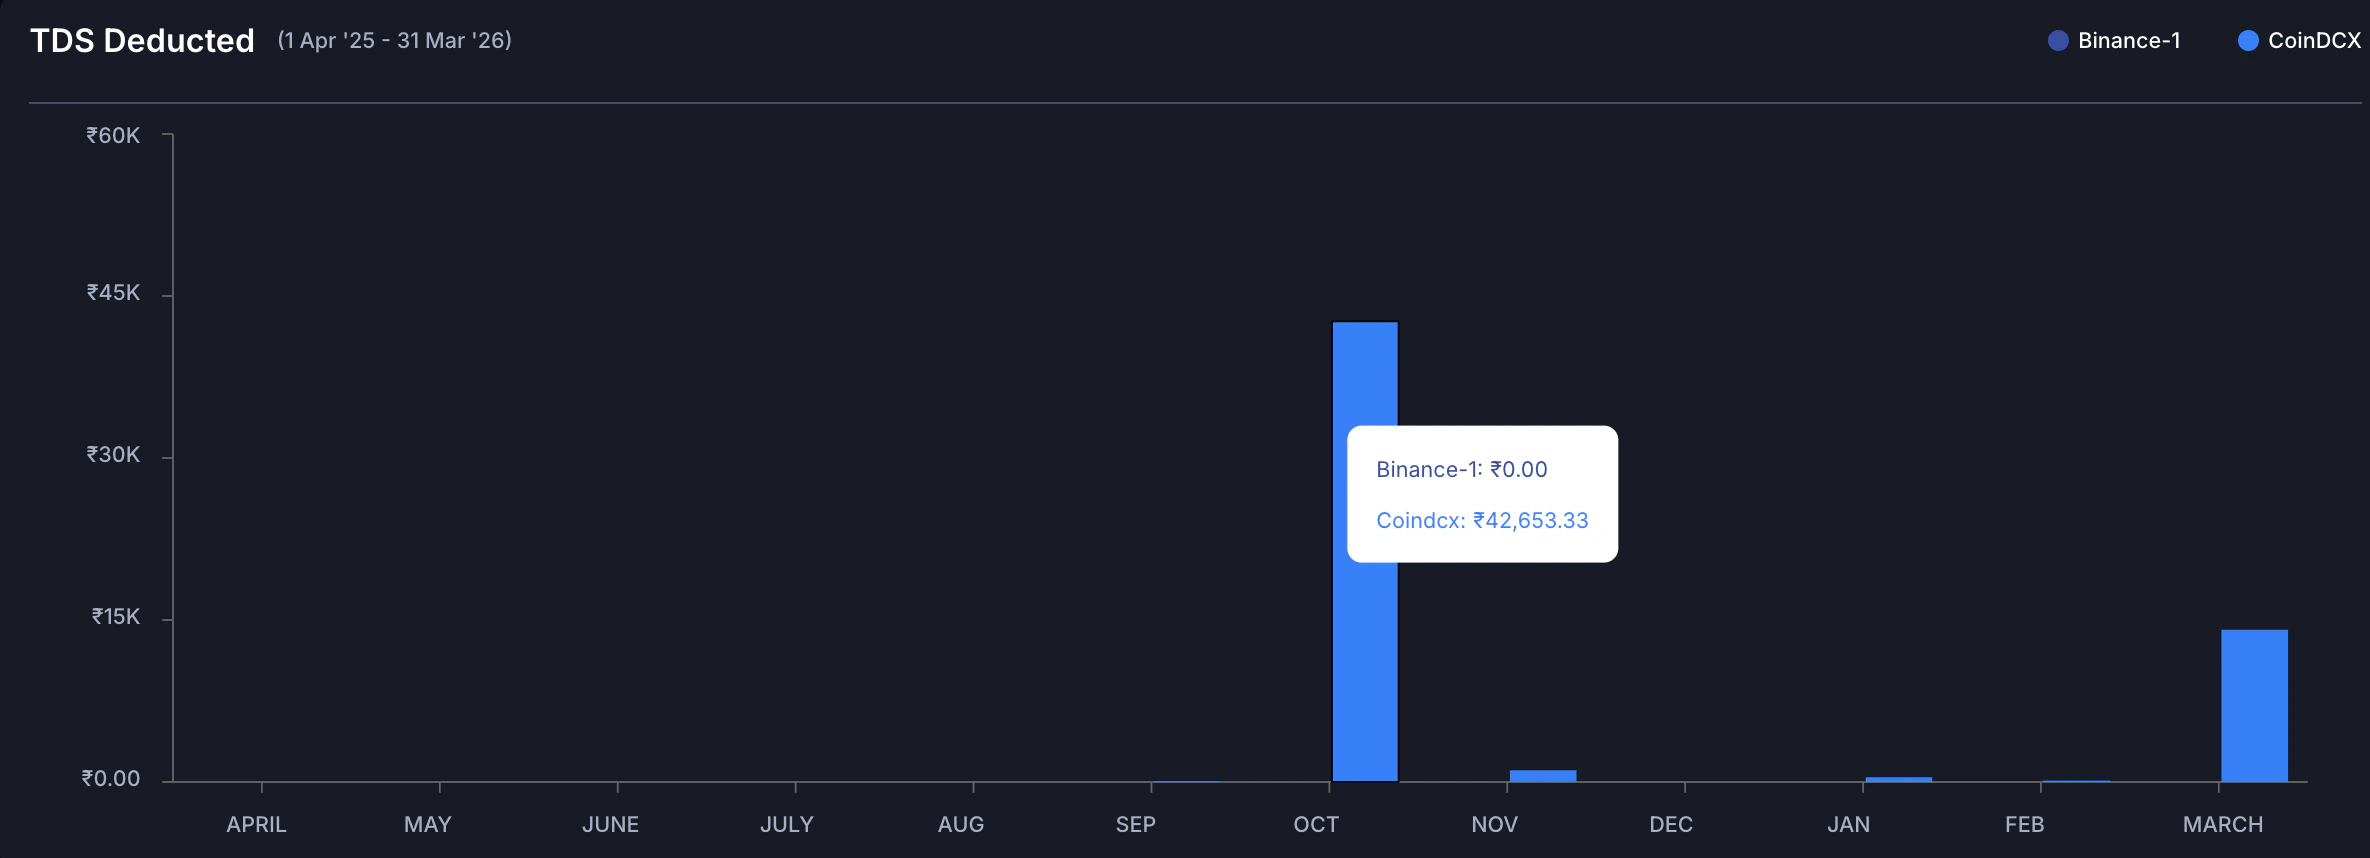Click the FEB axis label
The width and height of the screenshot is (2370, 858).
(x=2025, y=825)
